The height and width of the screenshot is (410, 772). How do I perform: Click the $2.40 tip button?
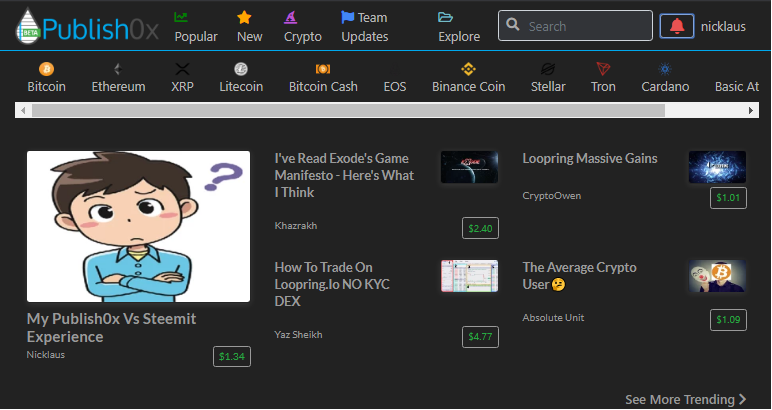coord(480,228)
